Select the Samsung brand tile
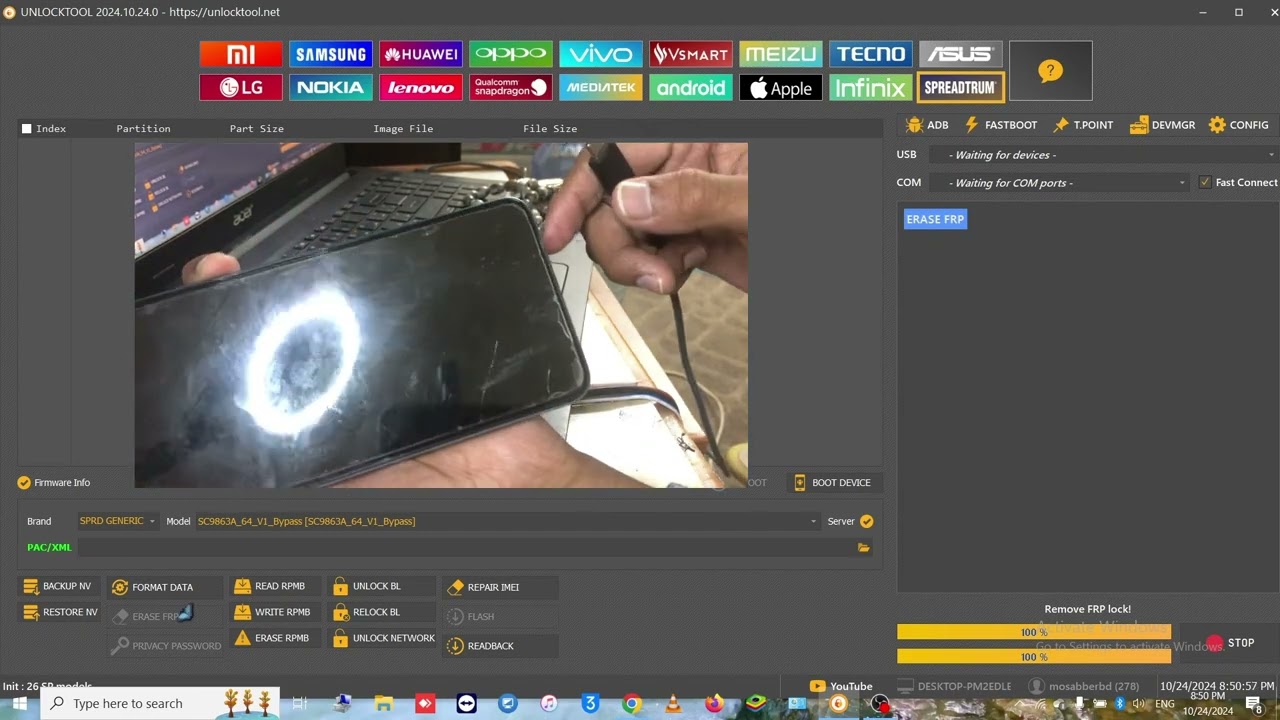Viewport: 1280px width, 720px height. click(331, 54)
